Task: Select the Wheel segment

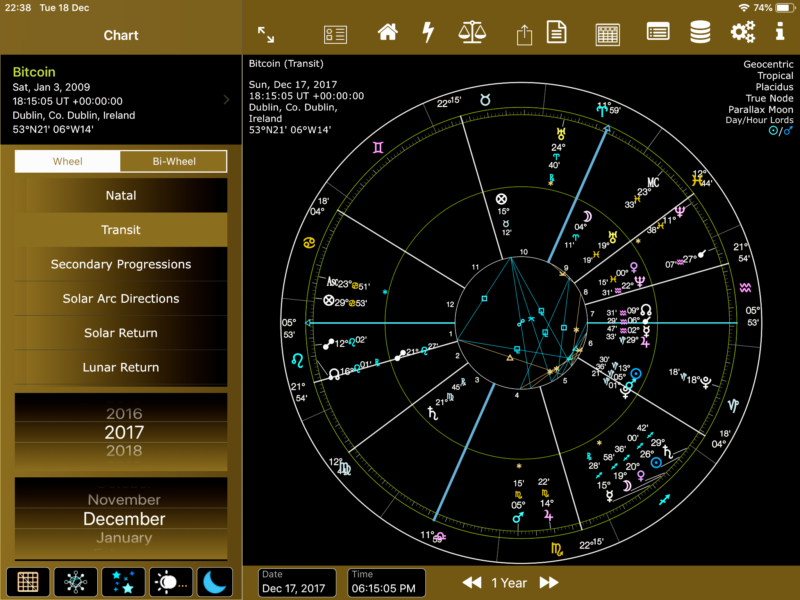Action: click(68, 161)
